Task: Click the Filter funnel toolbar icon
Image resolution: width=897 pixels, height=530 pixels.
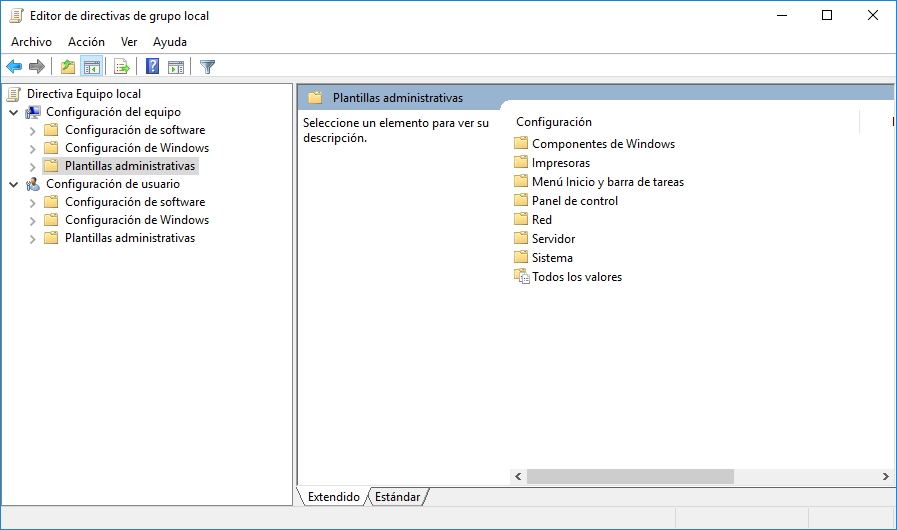Action: [x=207, y=66]
